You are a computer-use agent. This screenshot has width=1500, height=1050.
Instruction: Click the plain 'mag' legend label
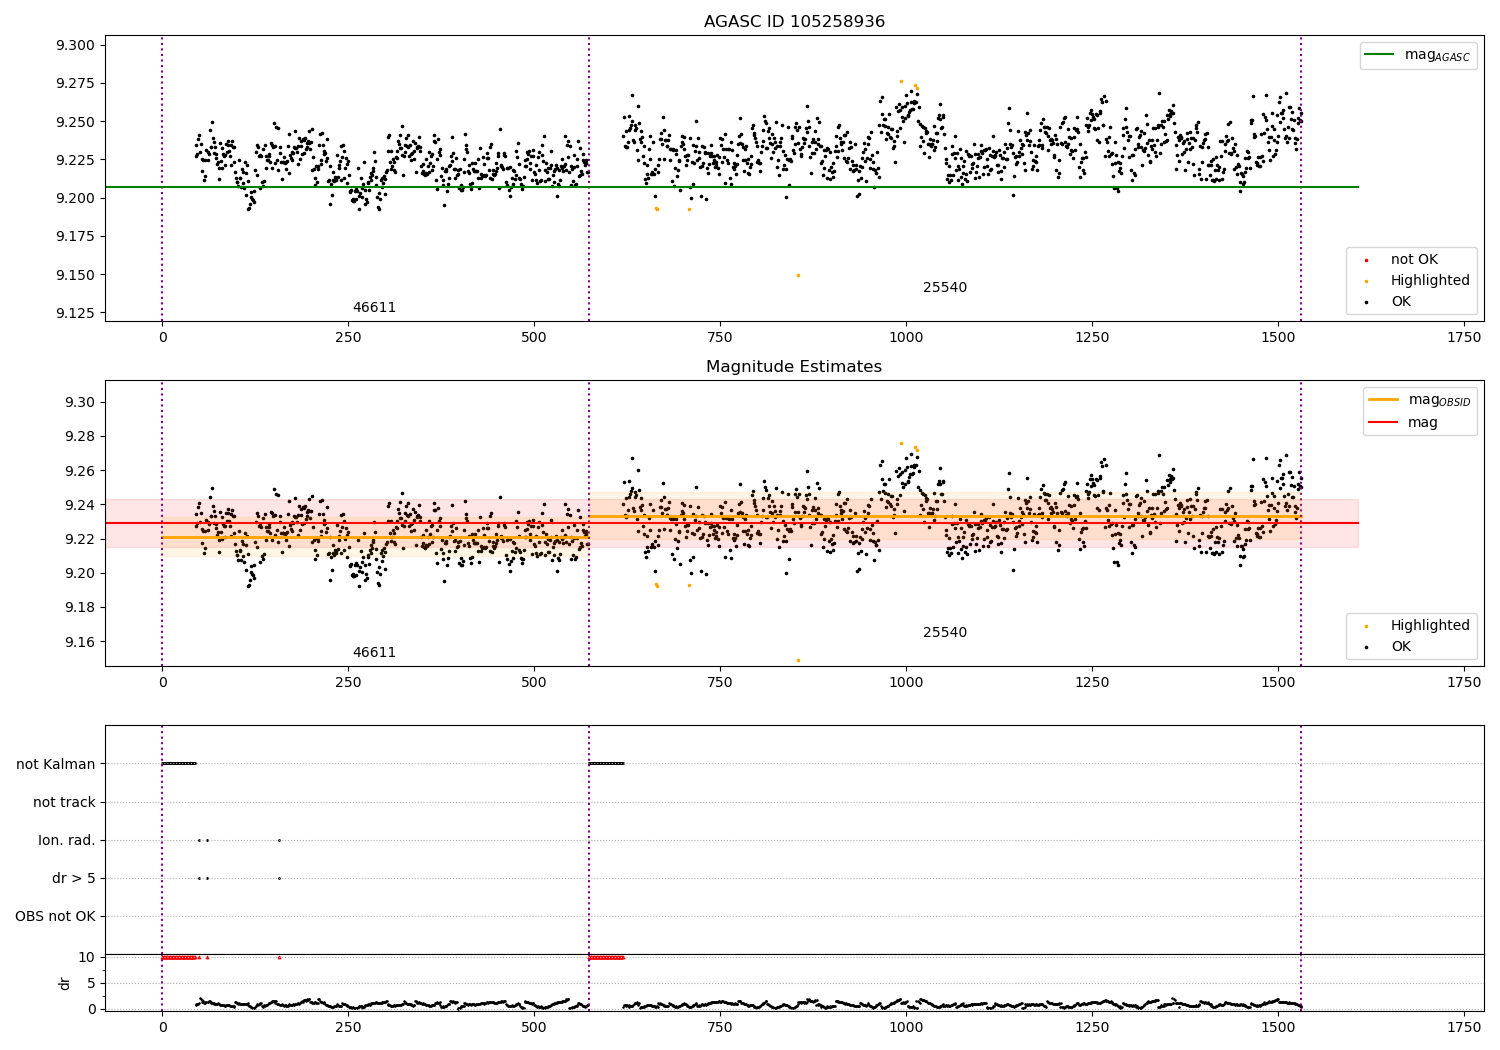click(x=1423, y=423)
